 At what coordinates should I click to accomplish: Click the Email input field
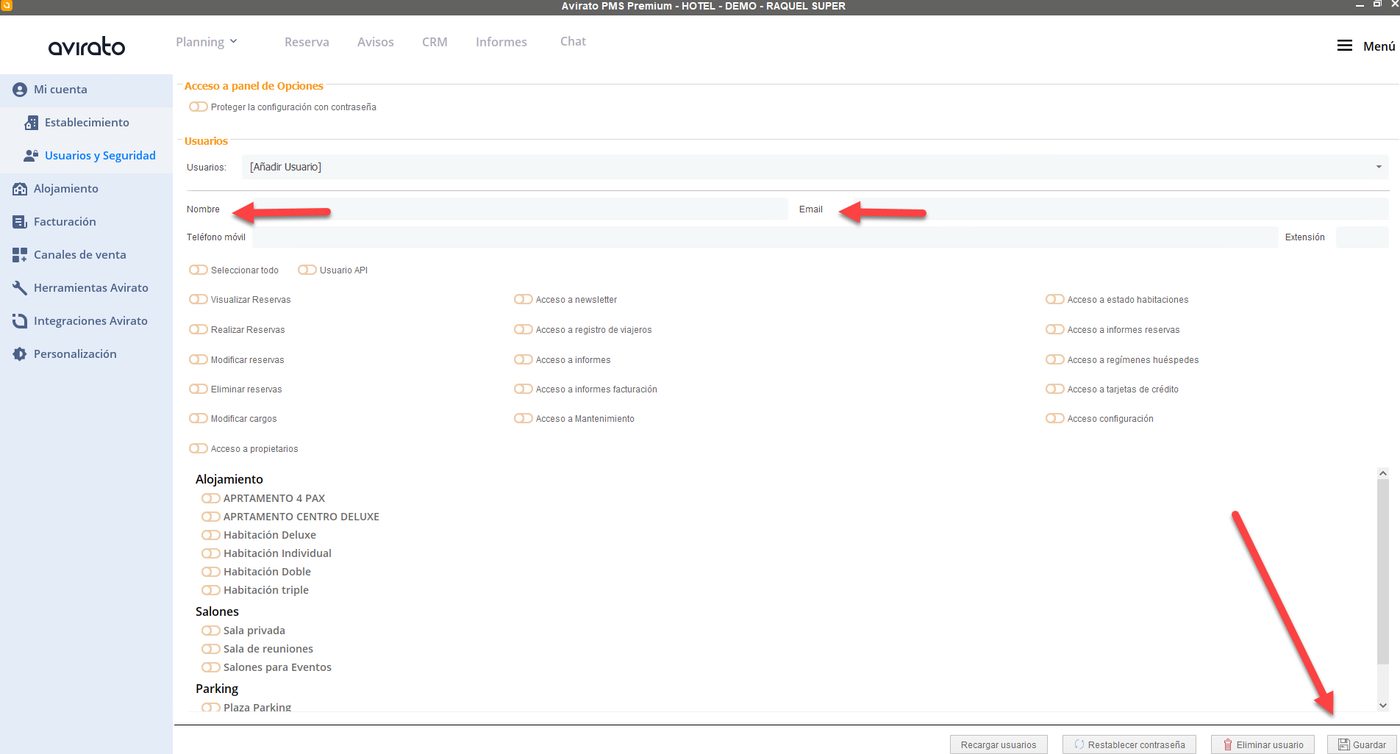coord(1108,209)
